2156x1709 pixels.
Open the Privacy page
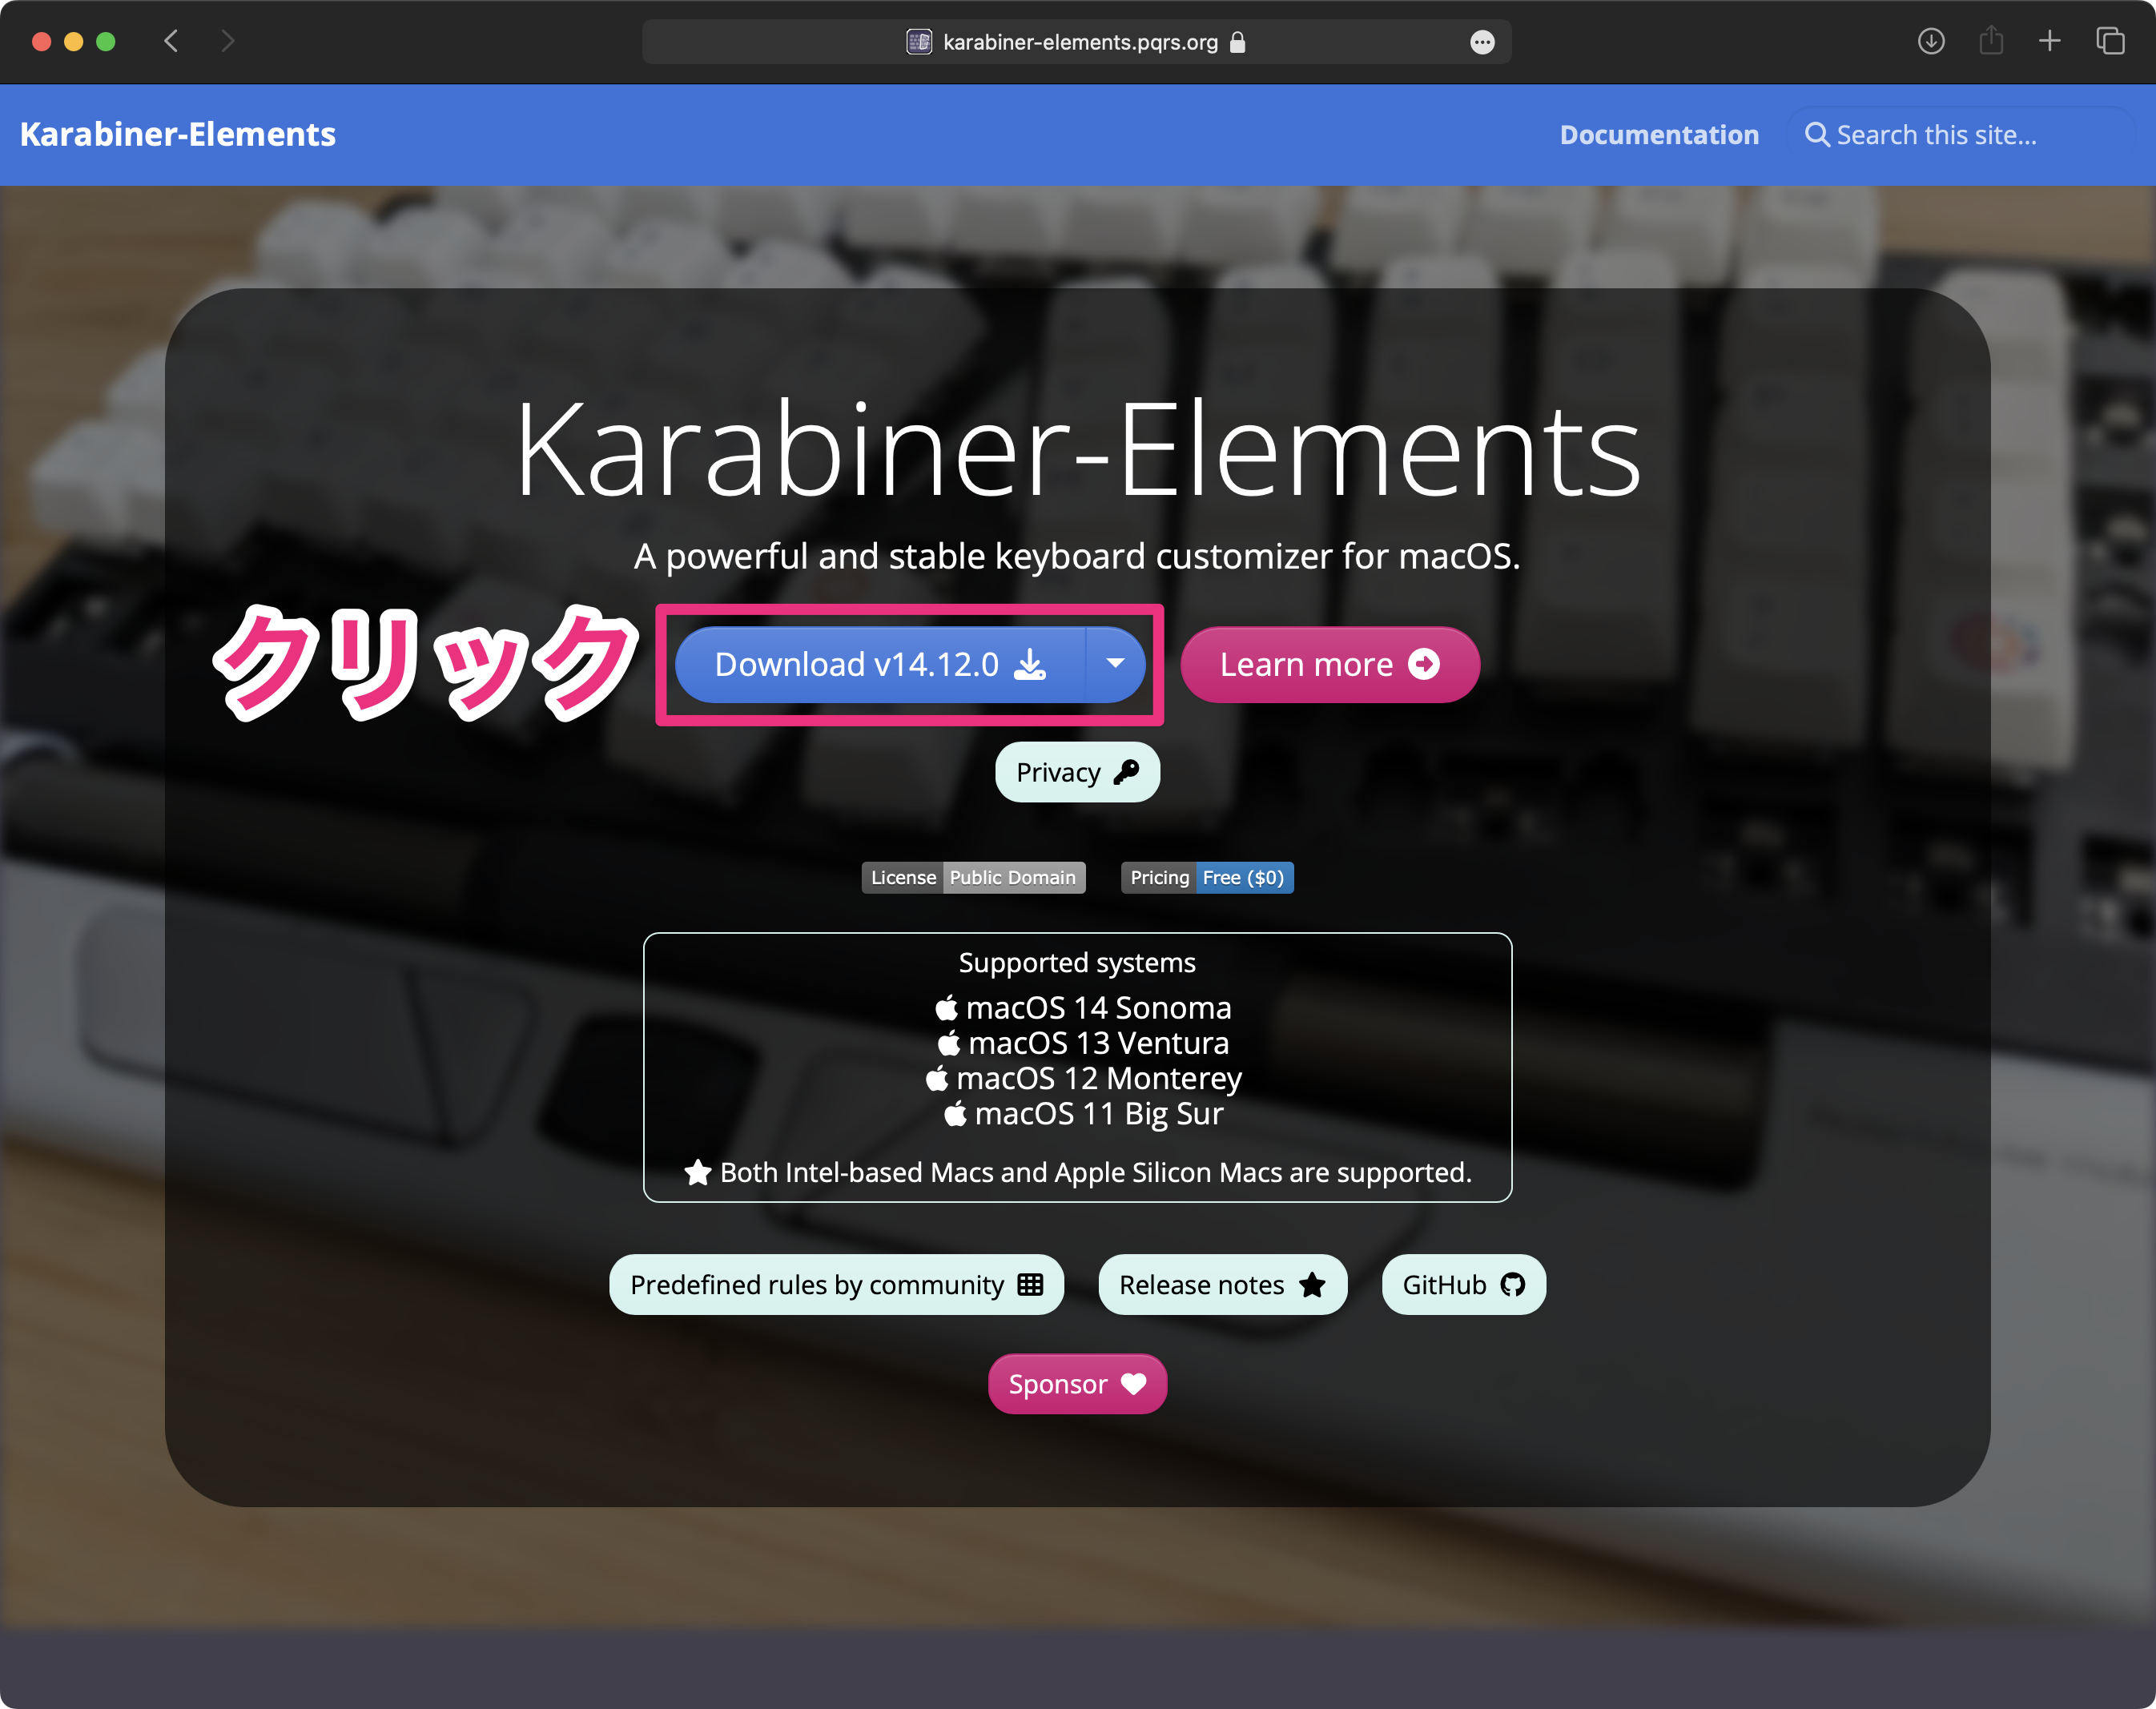[x=1076, y=772]
